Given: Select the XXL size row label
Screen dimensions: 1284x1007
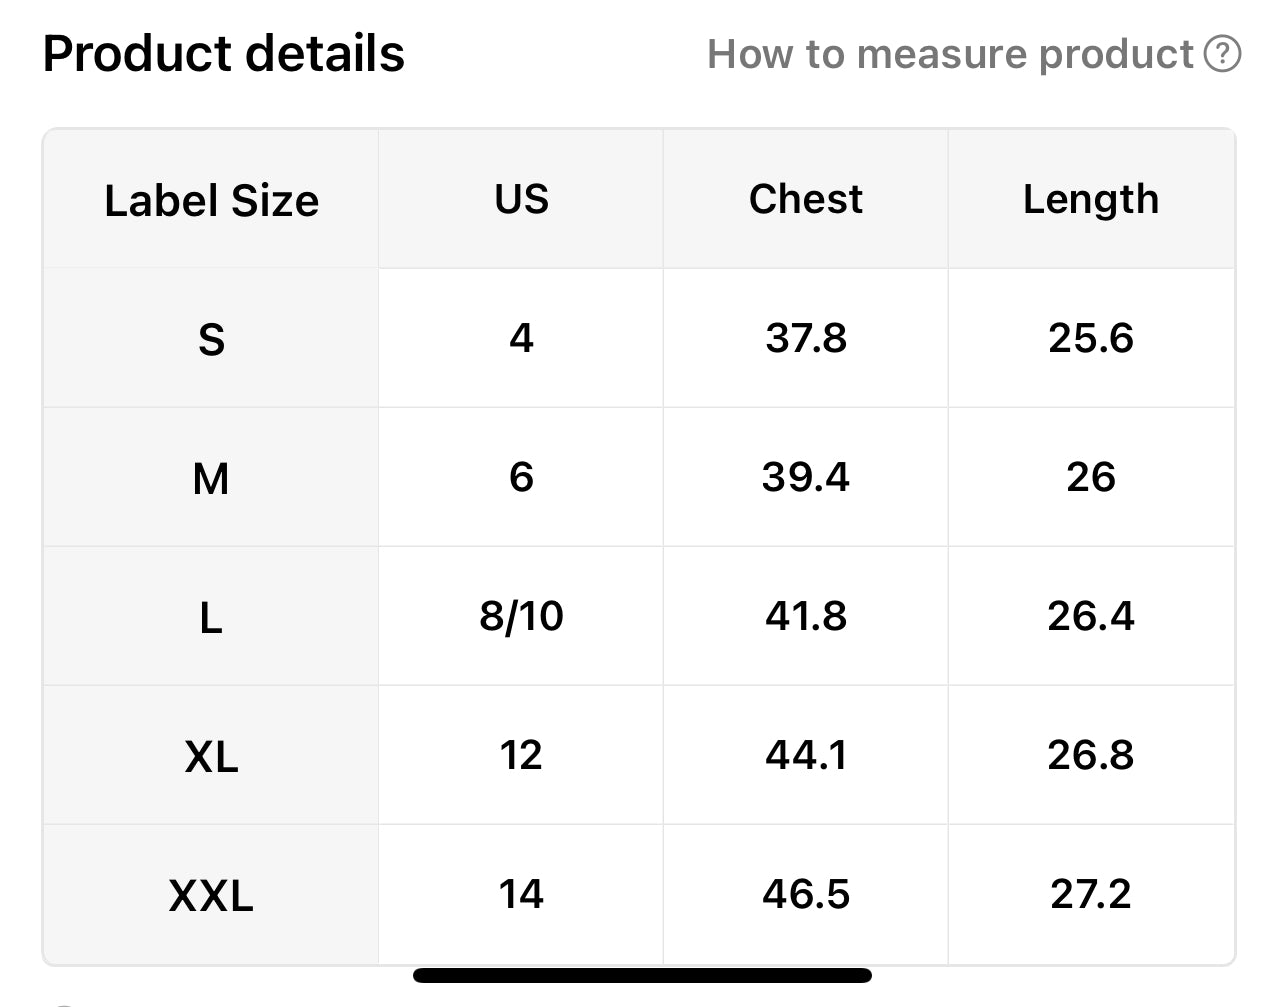Looking at the screenshot, I should (211, 894).
